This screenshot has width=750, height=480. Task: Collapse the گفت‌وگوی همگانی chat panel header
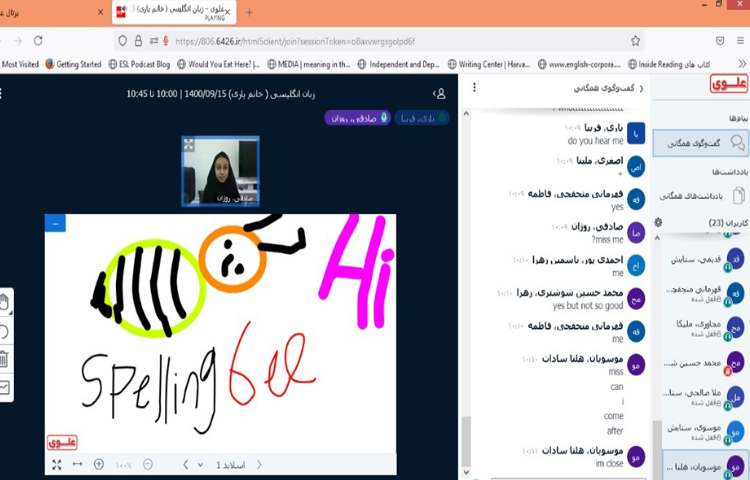pyautogui.click(x=609, y=88)
